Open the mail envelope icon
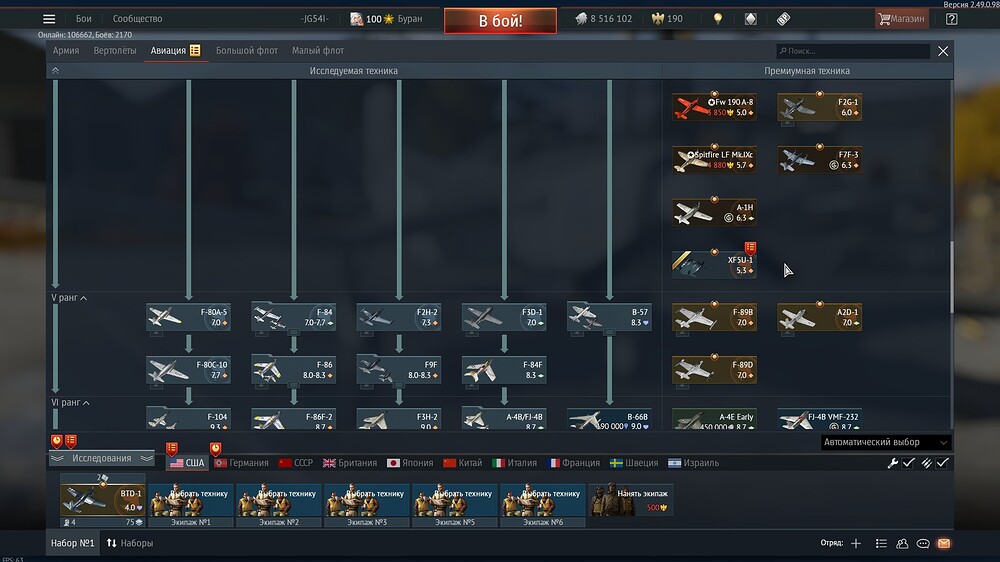The image size is (1000, 562). coord(943,543)
